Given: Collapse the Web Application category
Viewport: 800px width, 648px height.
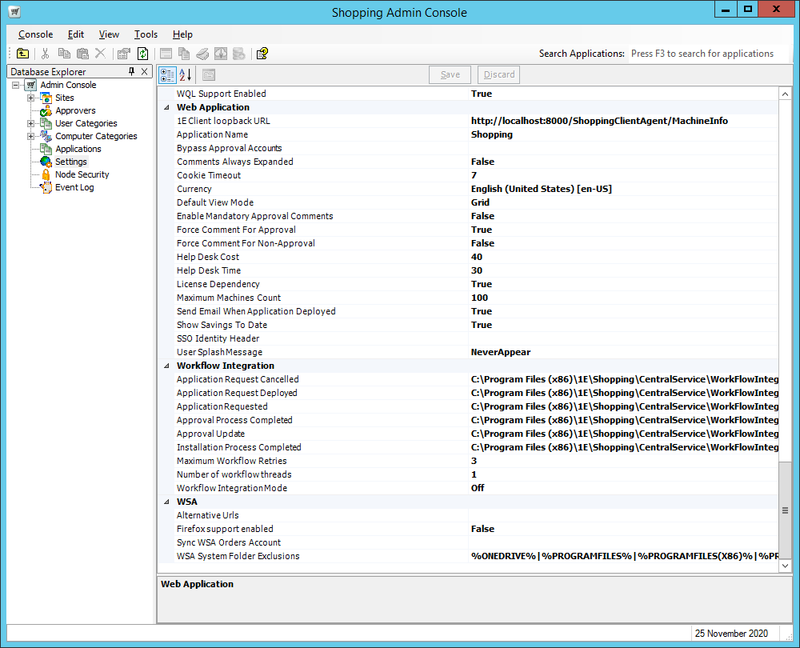Looking at the screenshot, I should coord(167,108).
